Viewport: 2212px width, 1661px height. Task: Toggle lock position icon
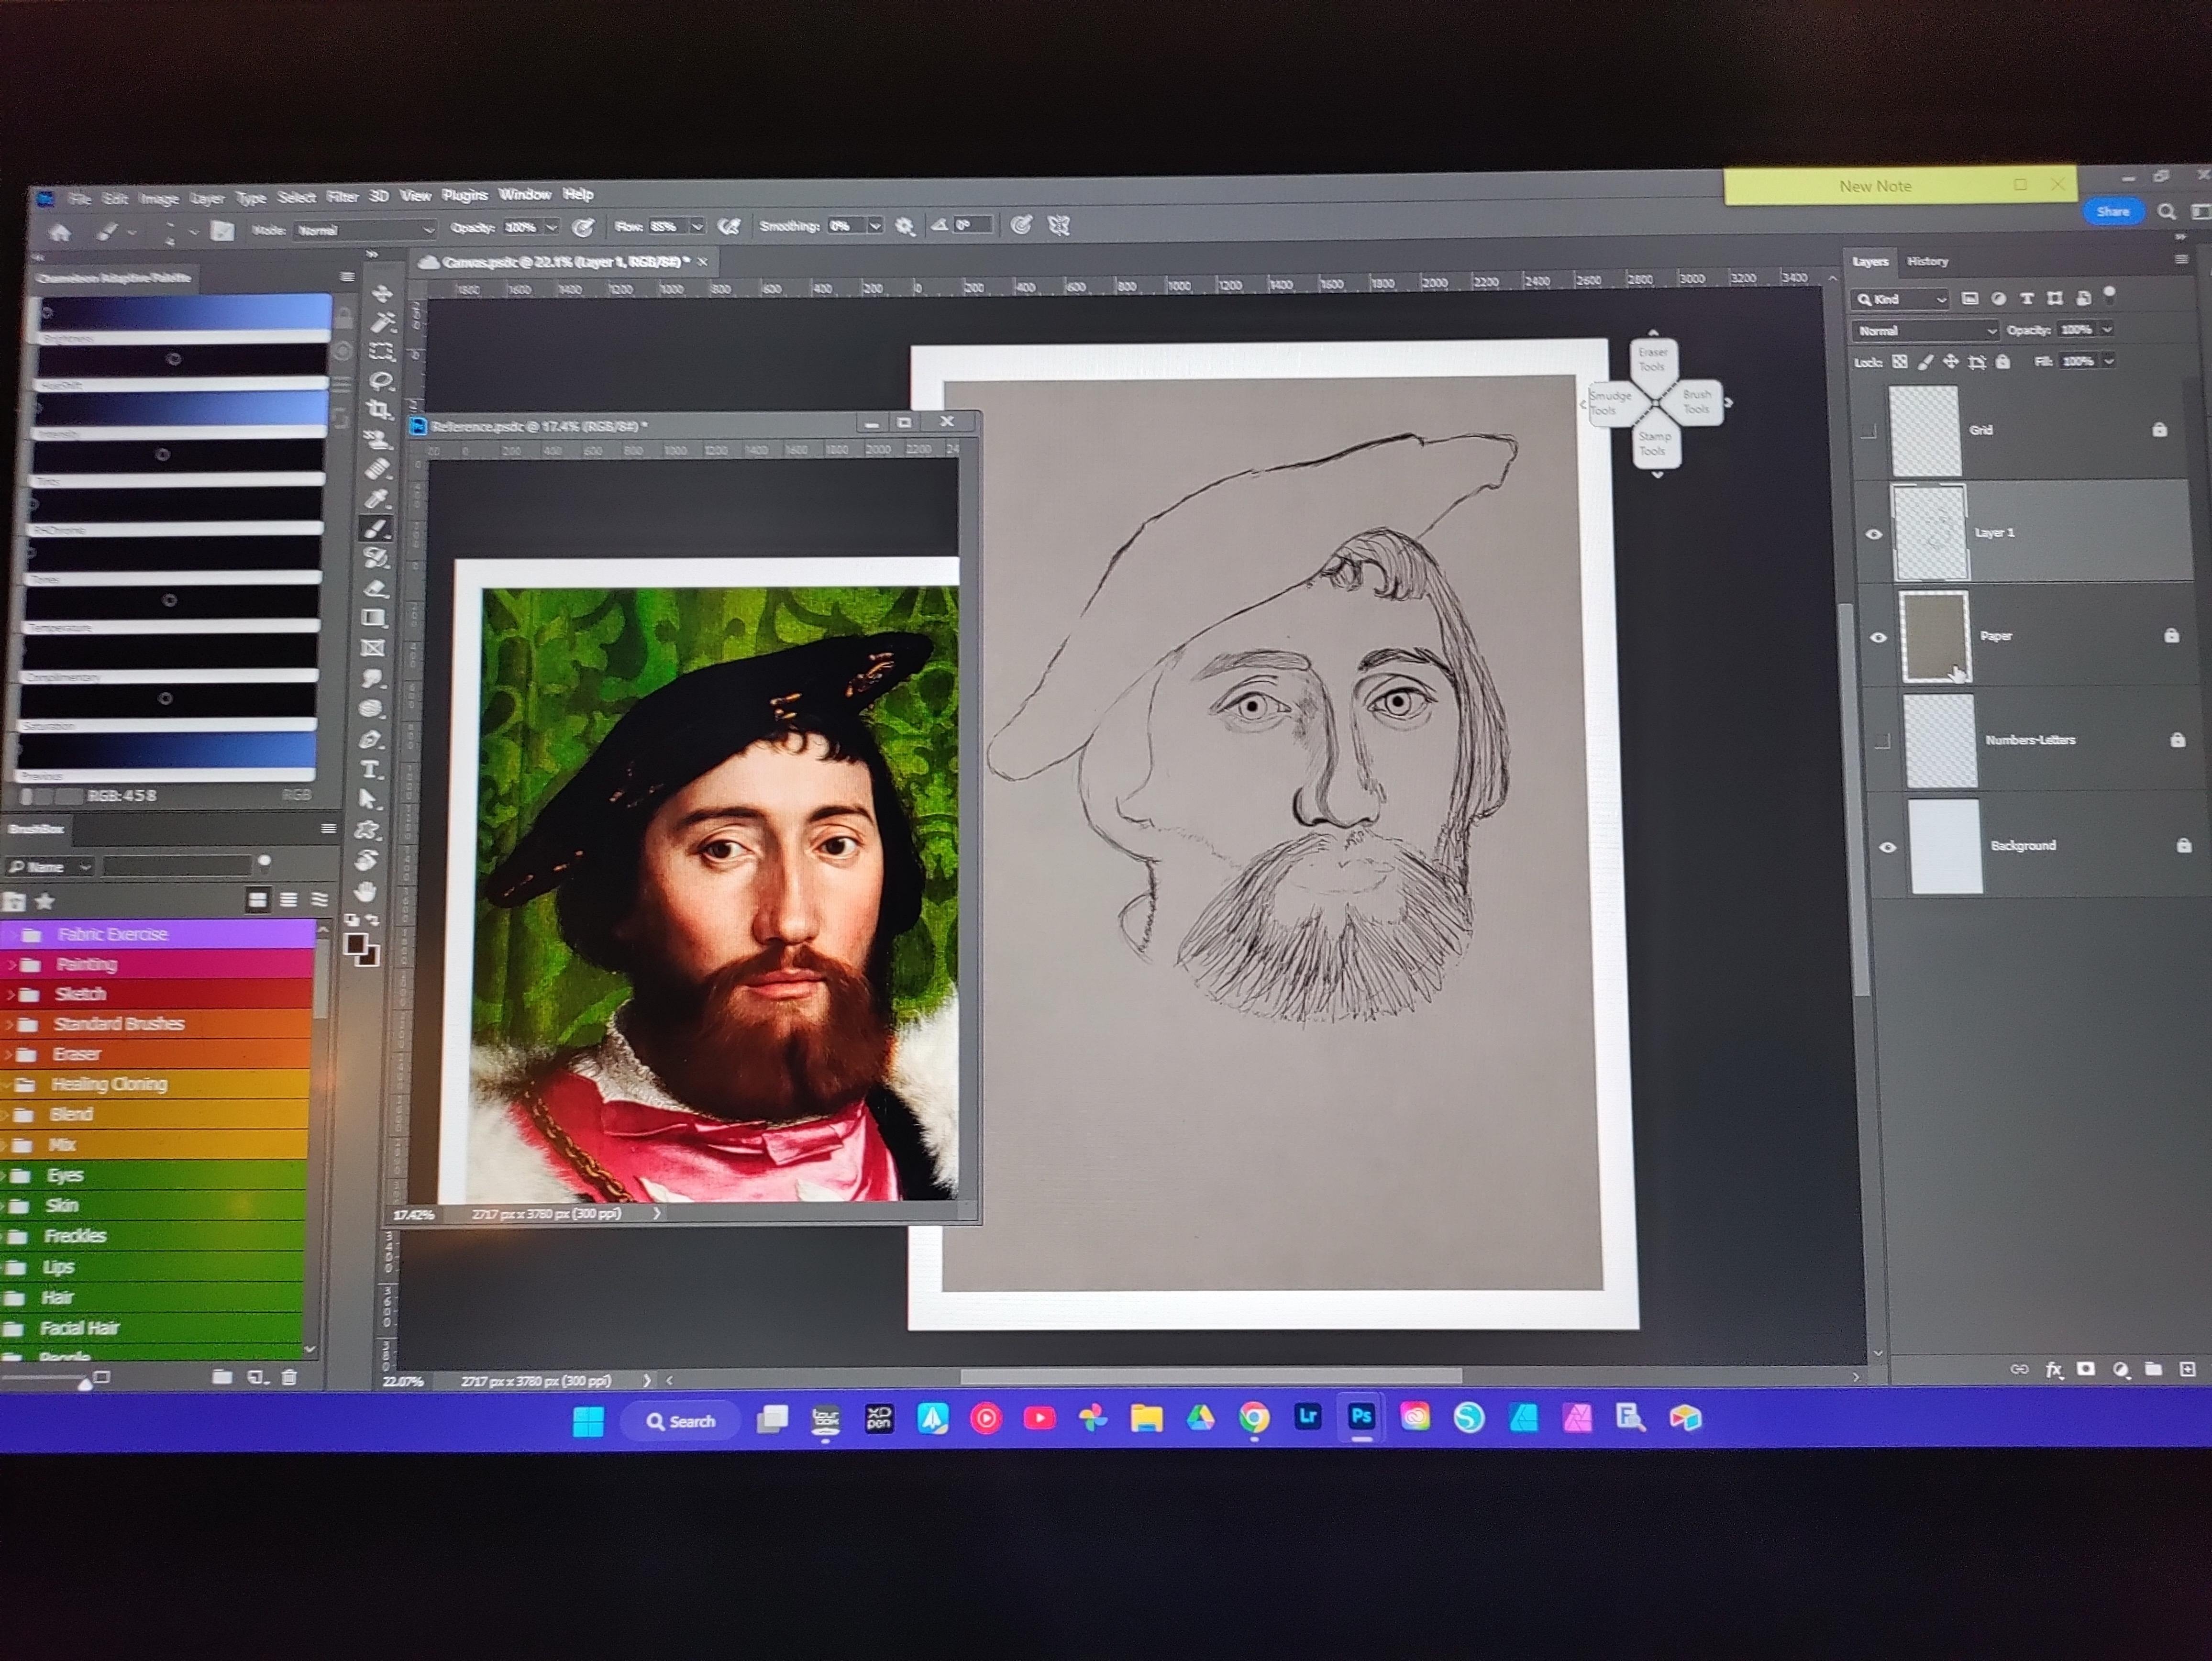[1950, 362]
